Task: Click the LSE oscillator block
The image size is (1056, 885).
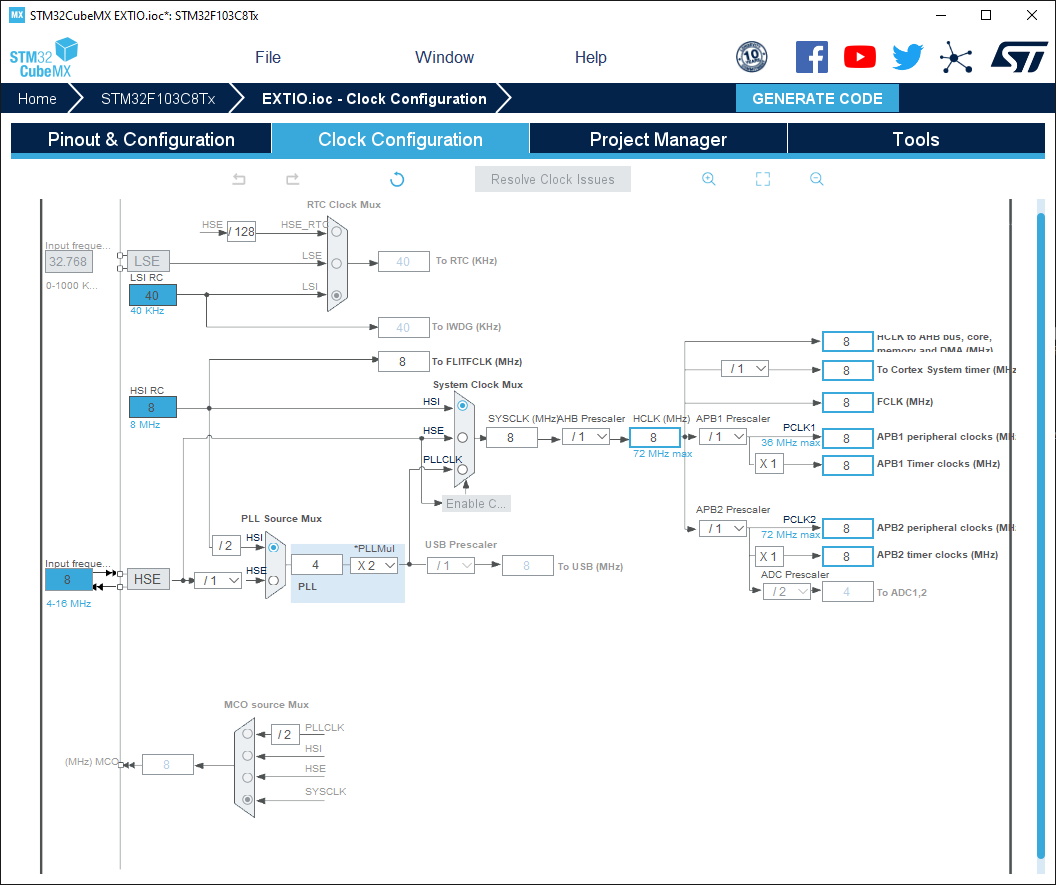Action: coord(147,261)
